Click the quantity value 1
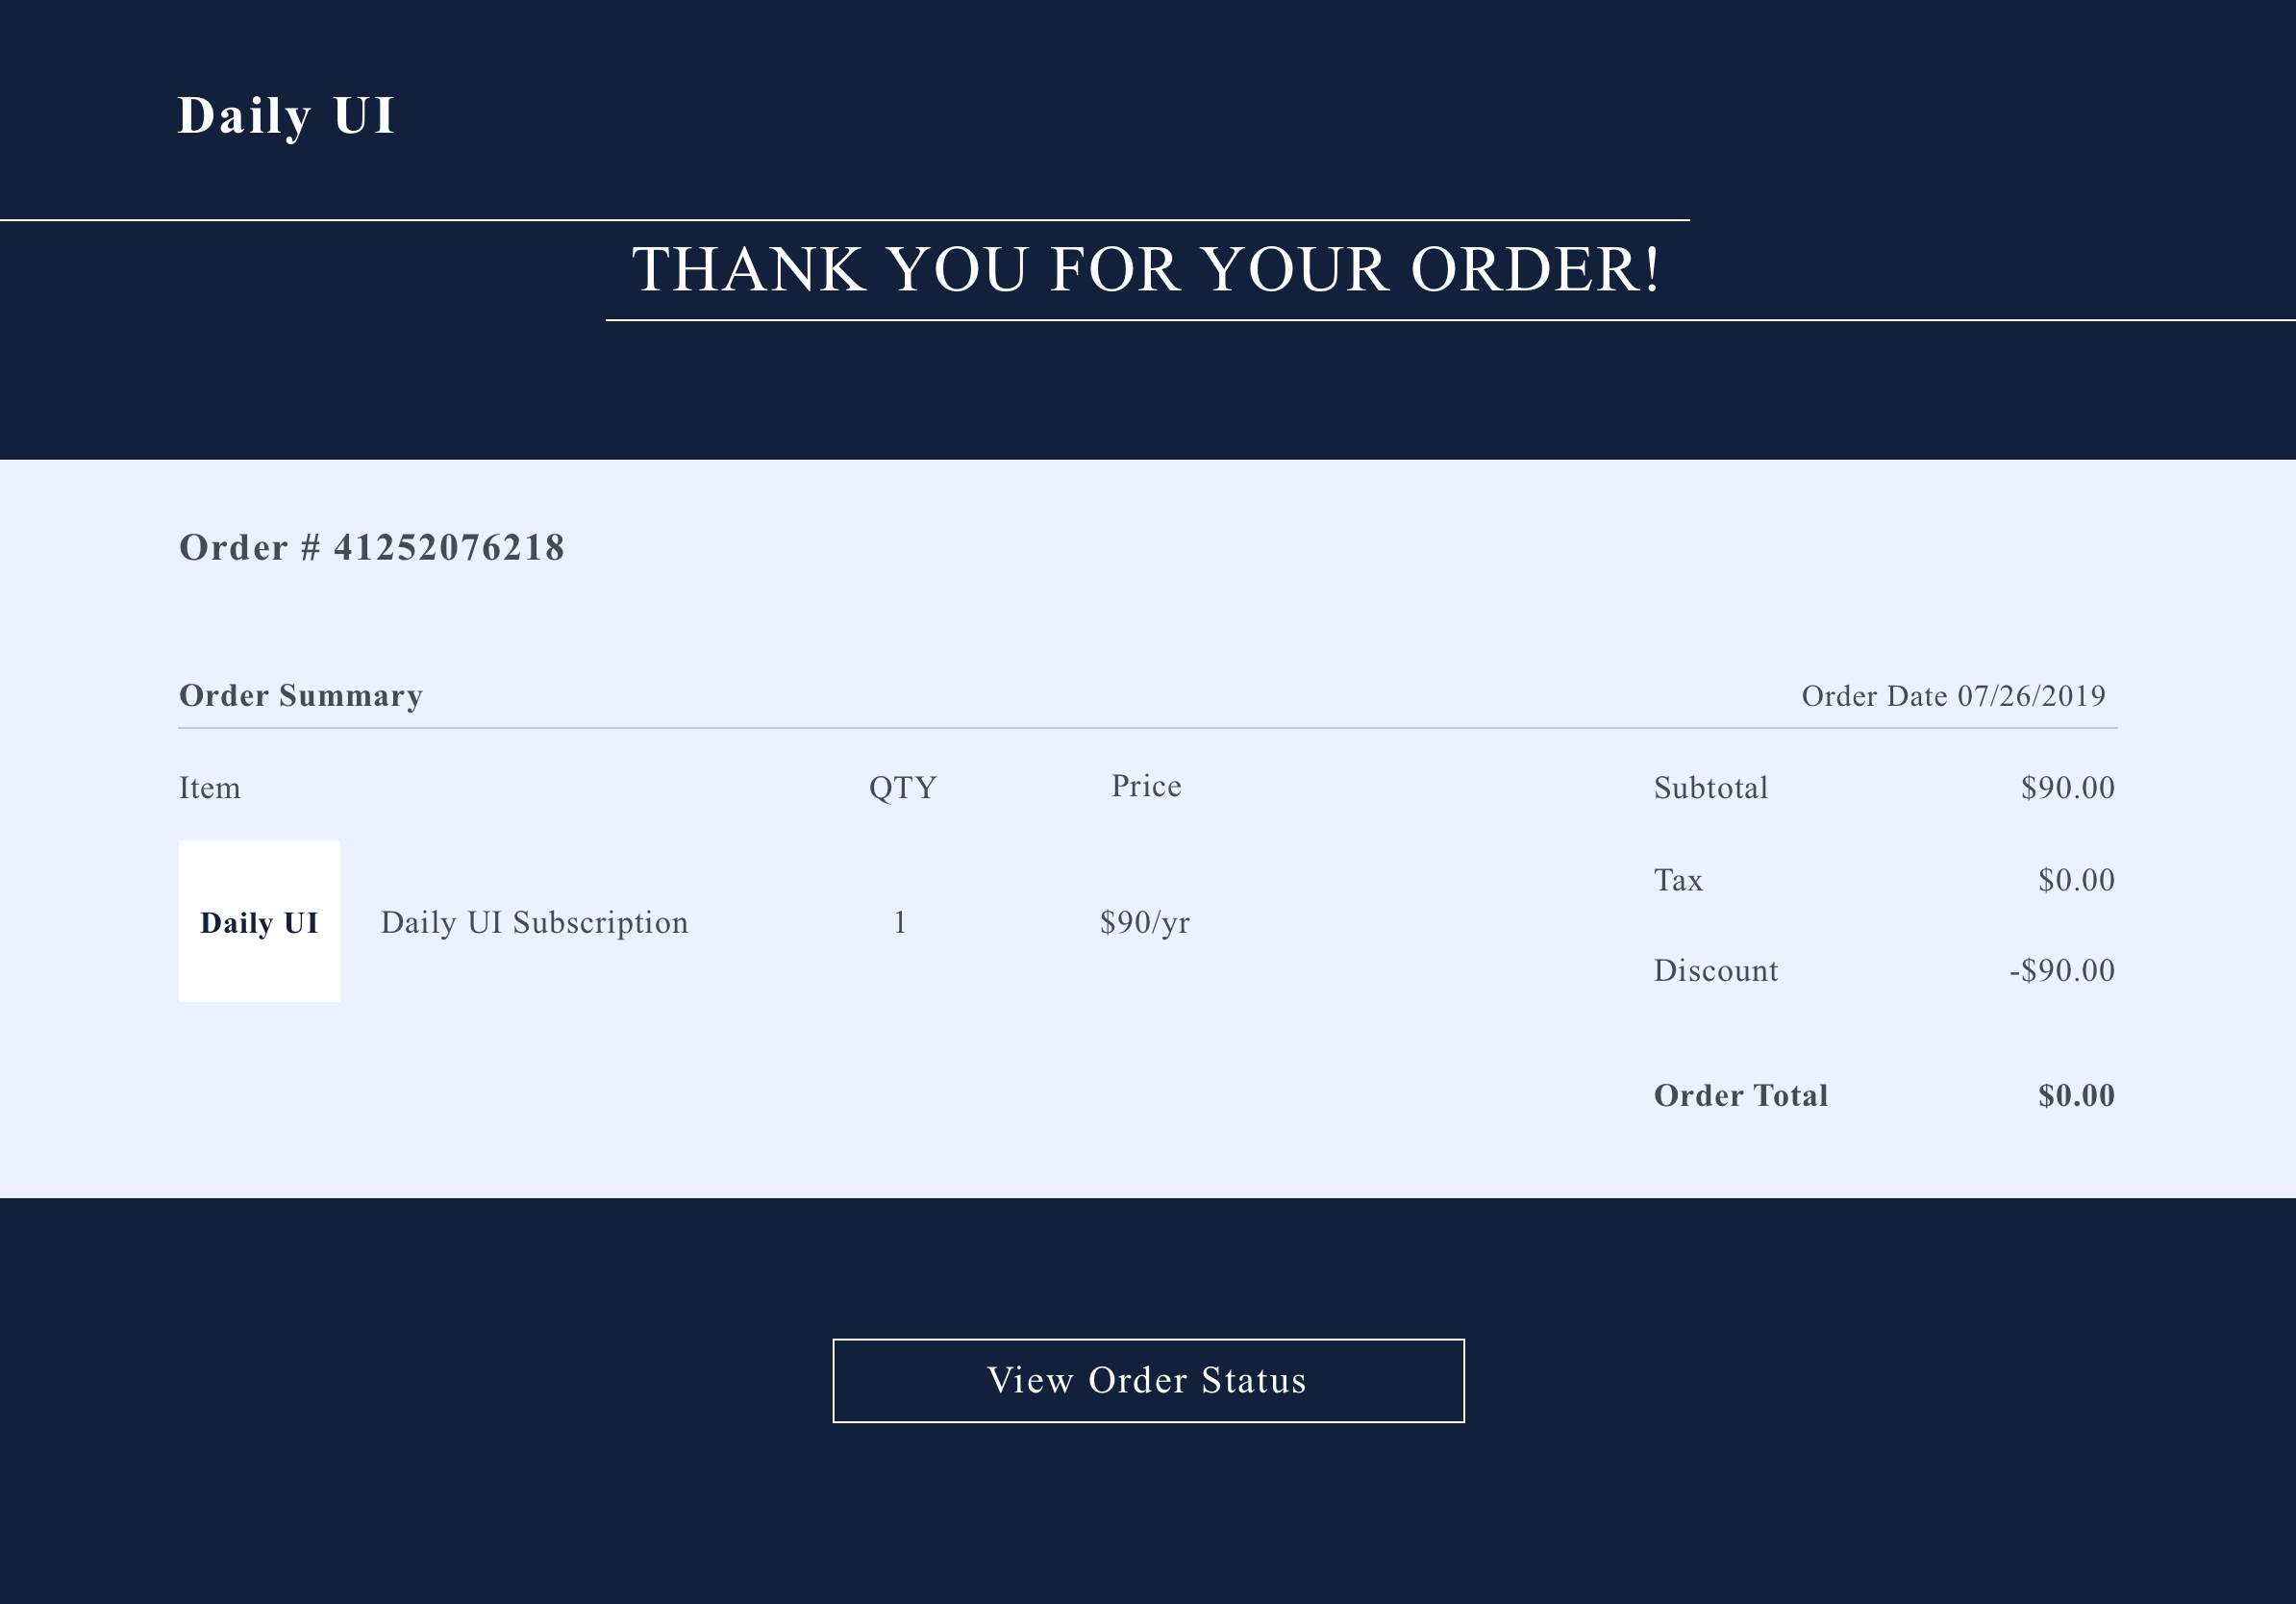This screenshot has height=1604, width=2296. 900,922
